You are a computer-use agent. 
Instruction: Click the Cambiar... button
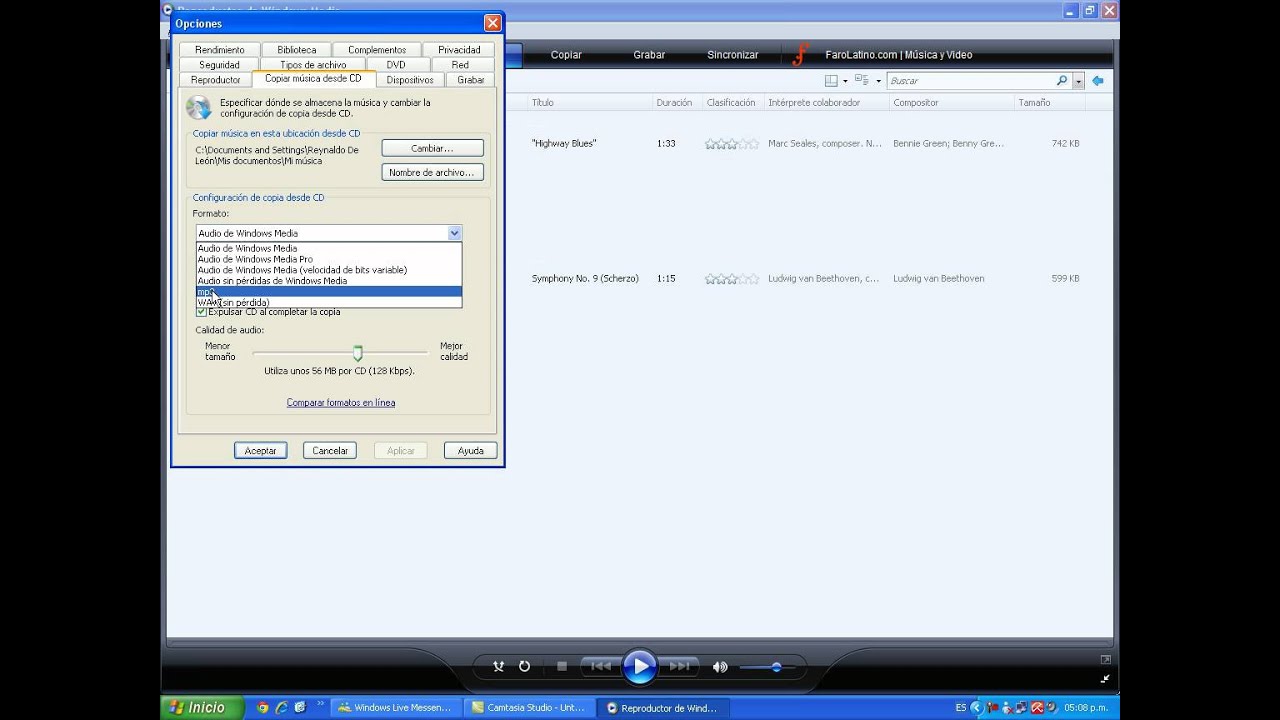432,148
